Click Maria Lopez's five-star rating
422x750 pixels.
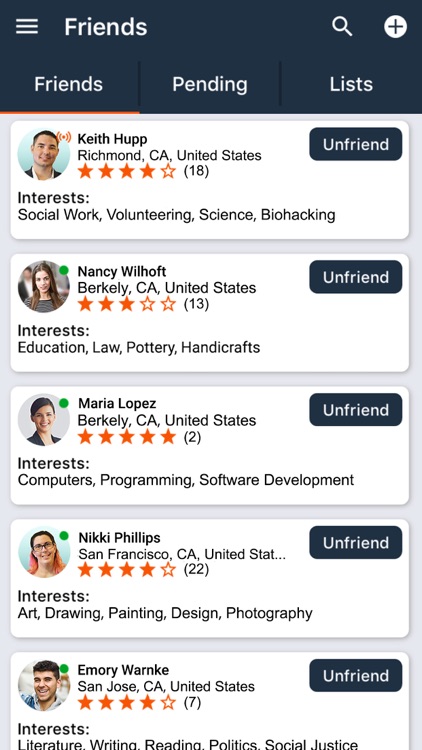[x=127, y=437]
